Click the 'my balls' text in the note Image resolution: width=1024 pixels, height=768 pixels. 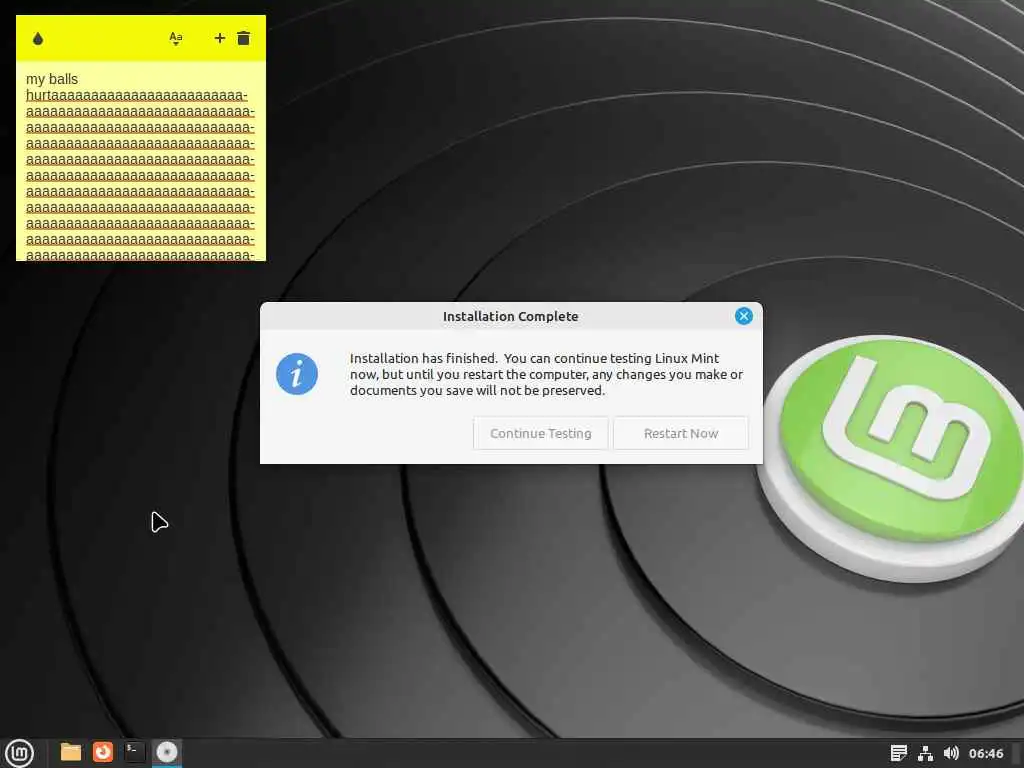(52, 79)
